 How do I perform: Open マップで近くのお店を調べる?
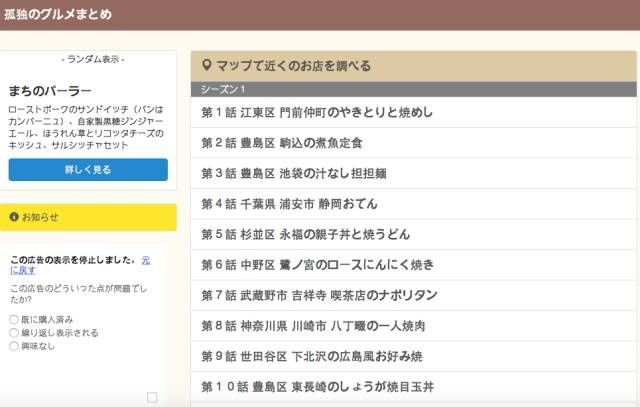coord(413,66)
